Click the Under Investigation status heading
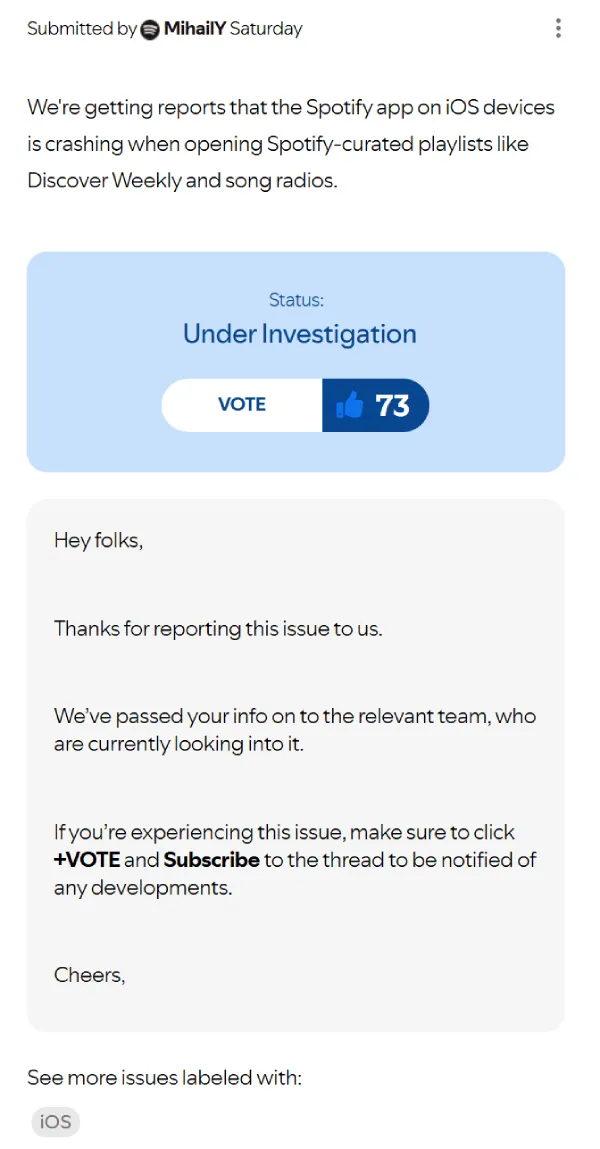Screen dimensions: 600x1149 coord(299,334)
